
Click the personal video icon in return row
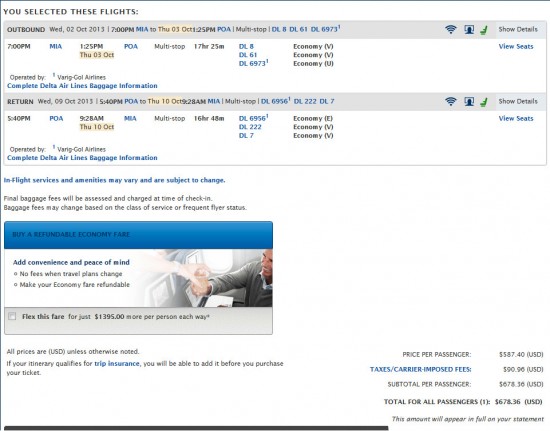pyautogui.click(x=469, y=102)
